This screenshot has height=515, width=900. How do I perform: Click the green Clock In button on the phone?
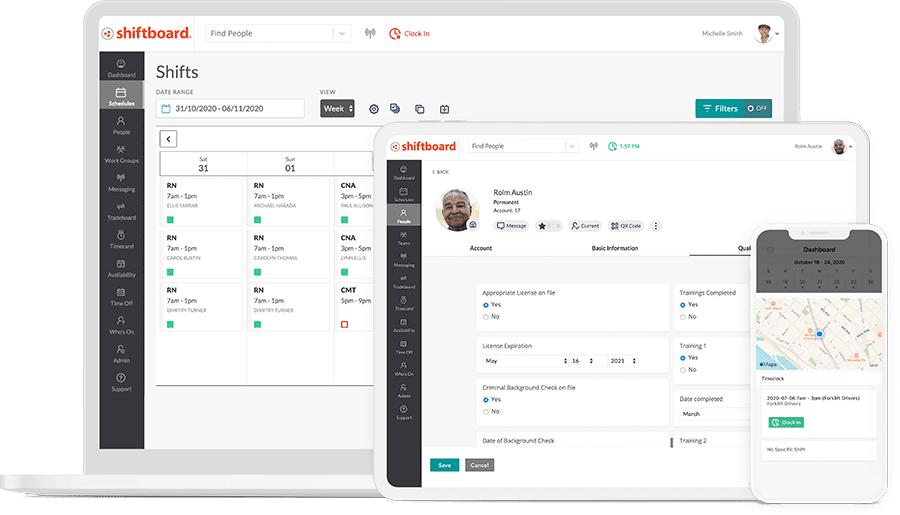786,422
